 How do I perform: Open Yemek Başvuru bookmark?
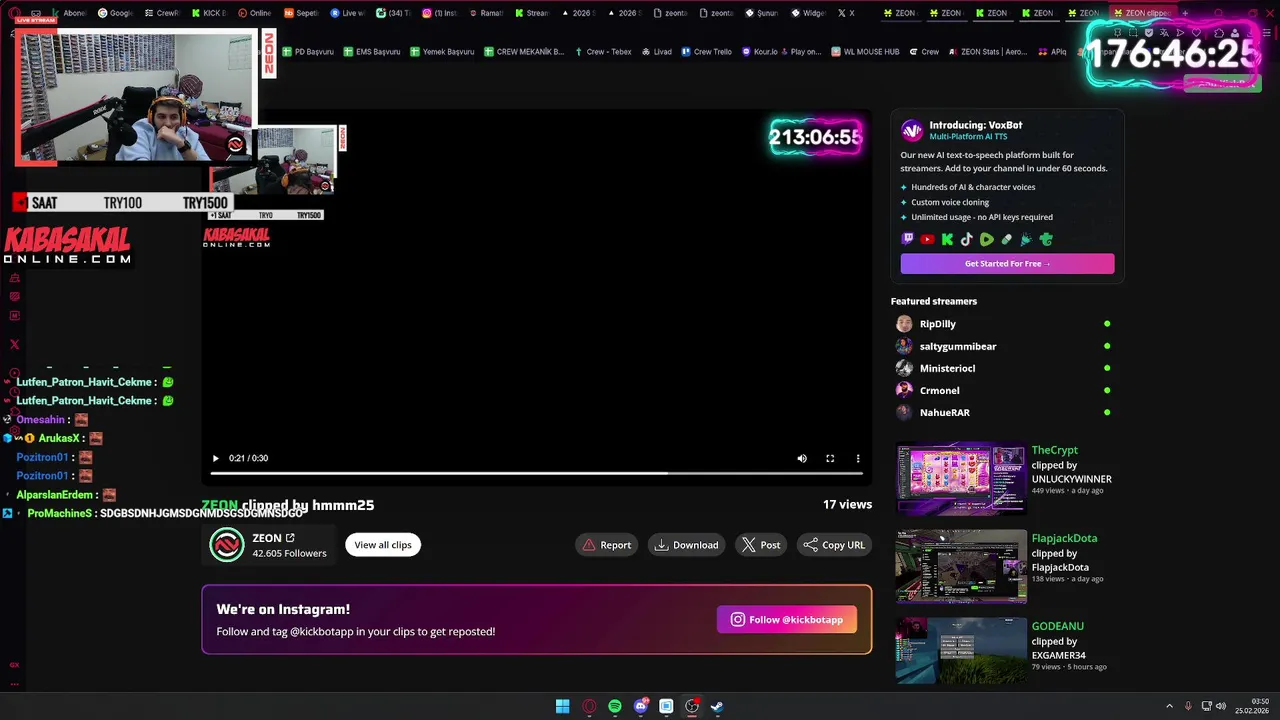point(441,51)
